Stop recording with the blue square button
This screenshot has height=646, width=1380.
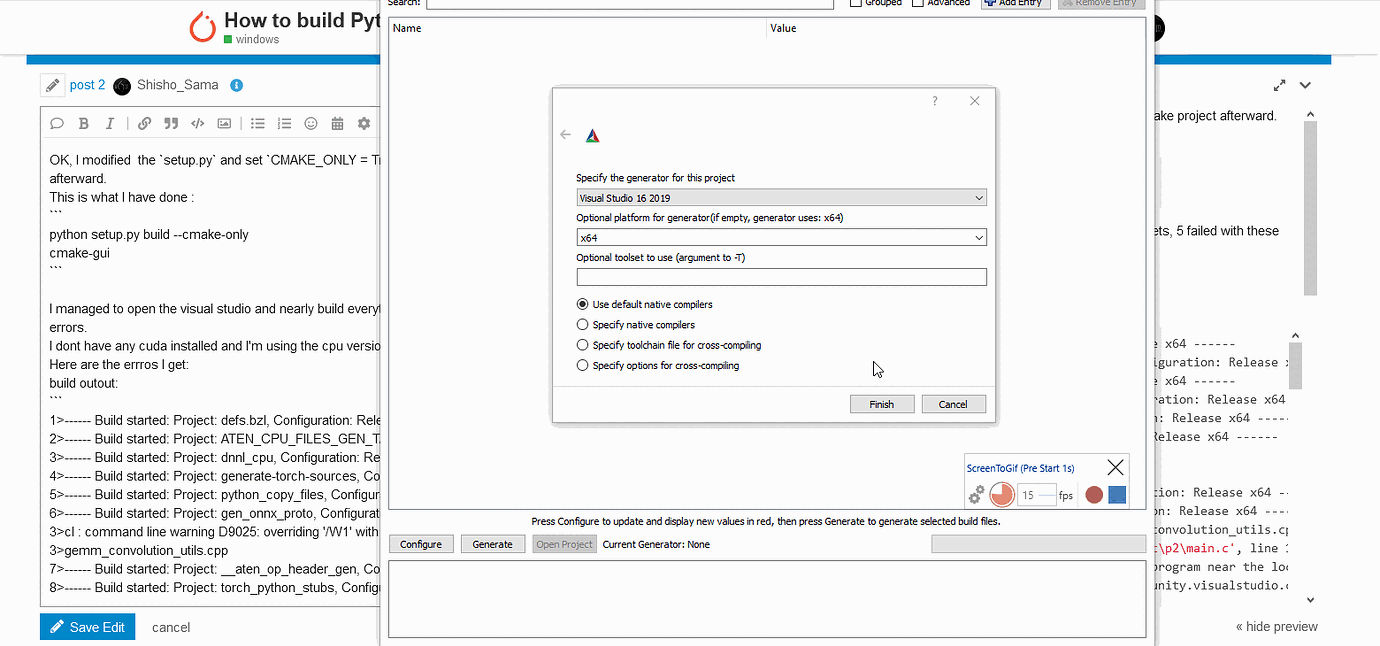pyautogui.click(x=1117, y=494)
